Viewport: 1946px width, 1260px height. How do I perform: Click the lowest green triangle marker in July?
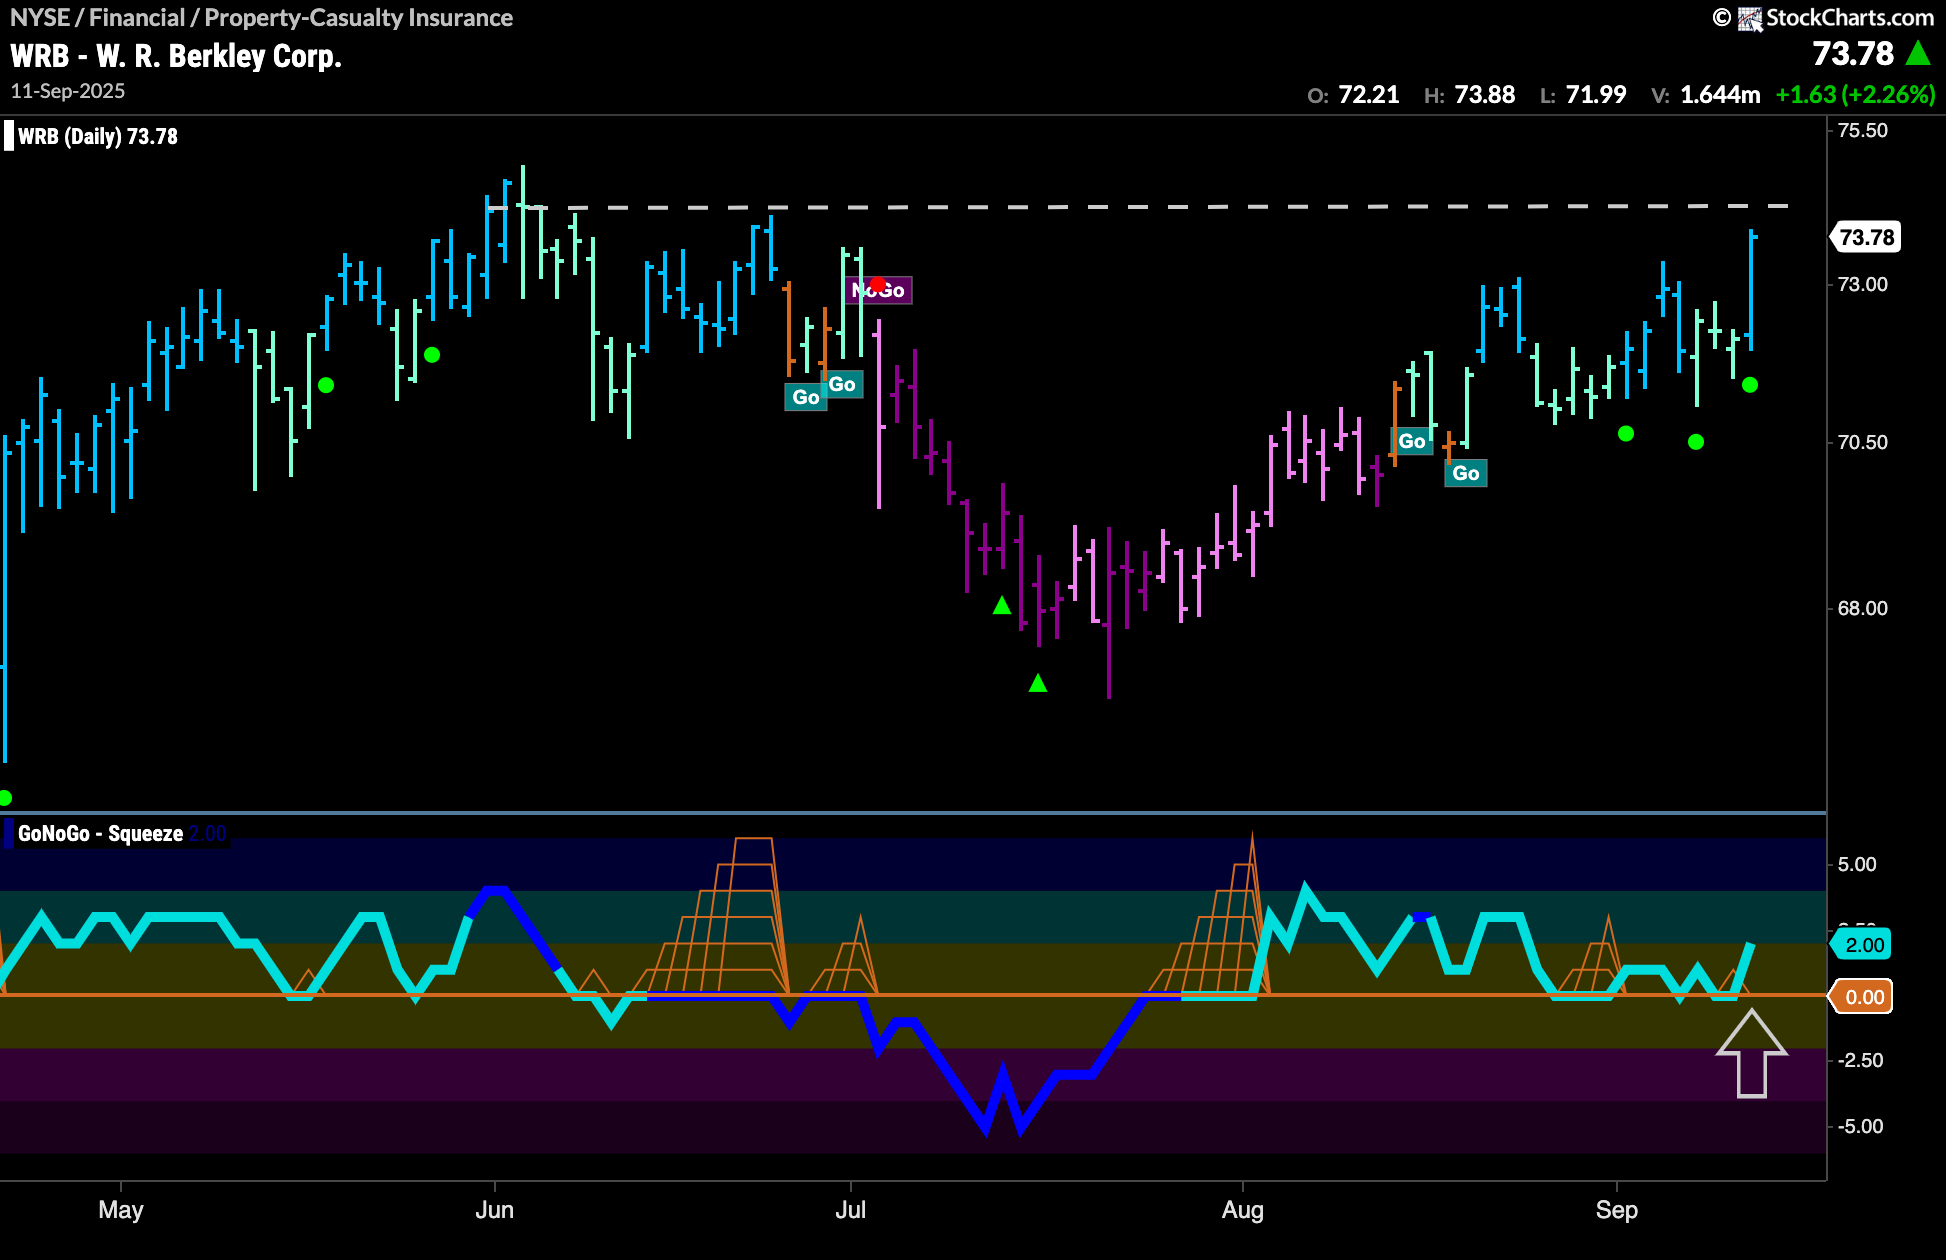click(1038, 683)
